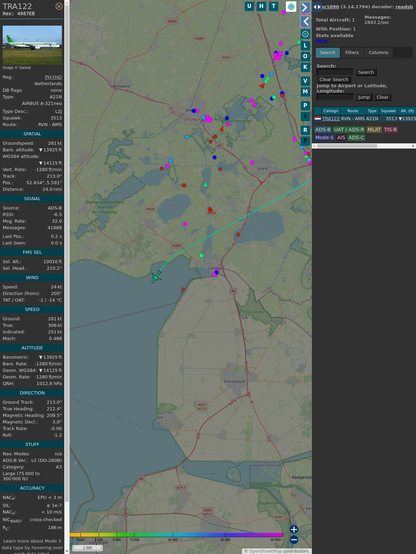Image resolution: width=416 pixels, height=554 pixels.
Task: Zoom in with the plus button
Action: coord(294,529)
